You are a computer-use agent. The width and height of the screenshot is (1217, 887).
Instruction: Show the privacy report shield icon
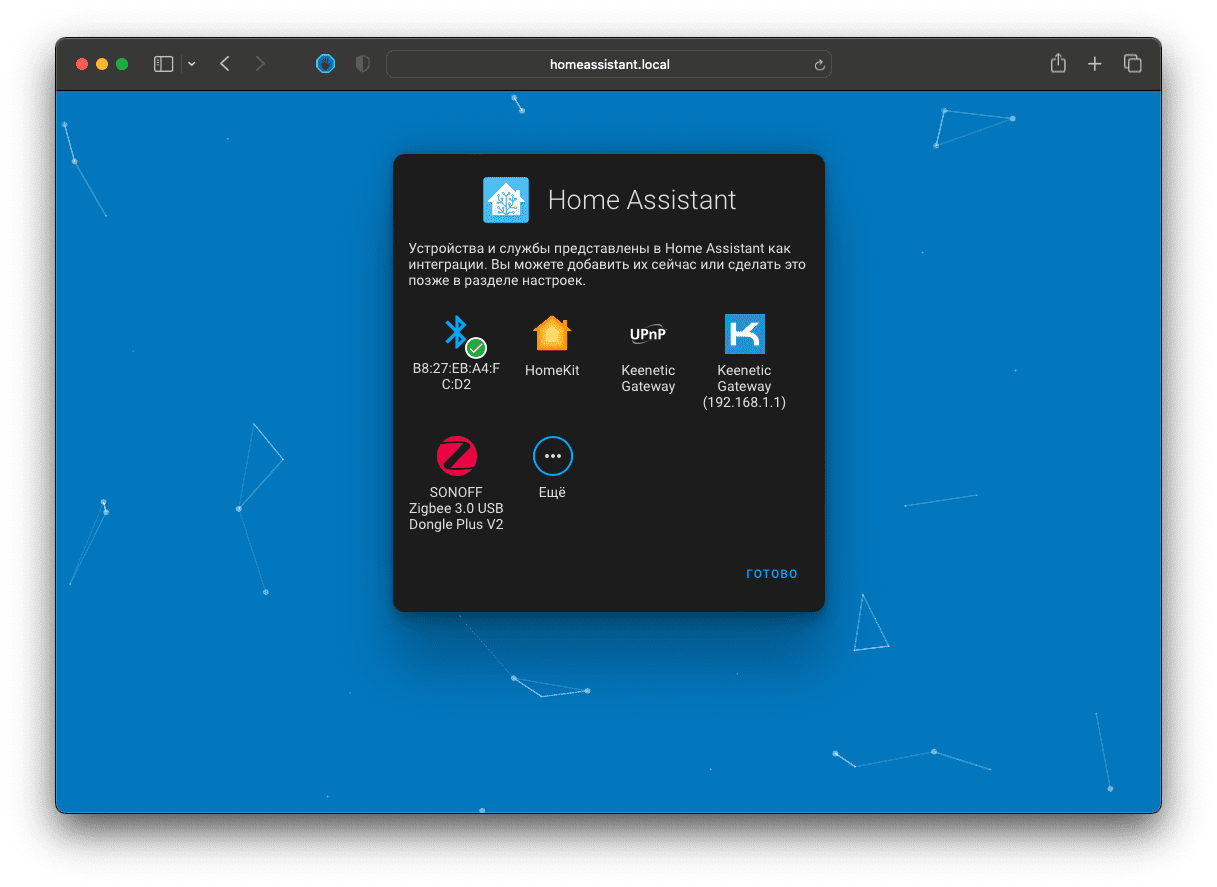point(363,64)
